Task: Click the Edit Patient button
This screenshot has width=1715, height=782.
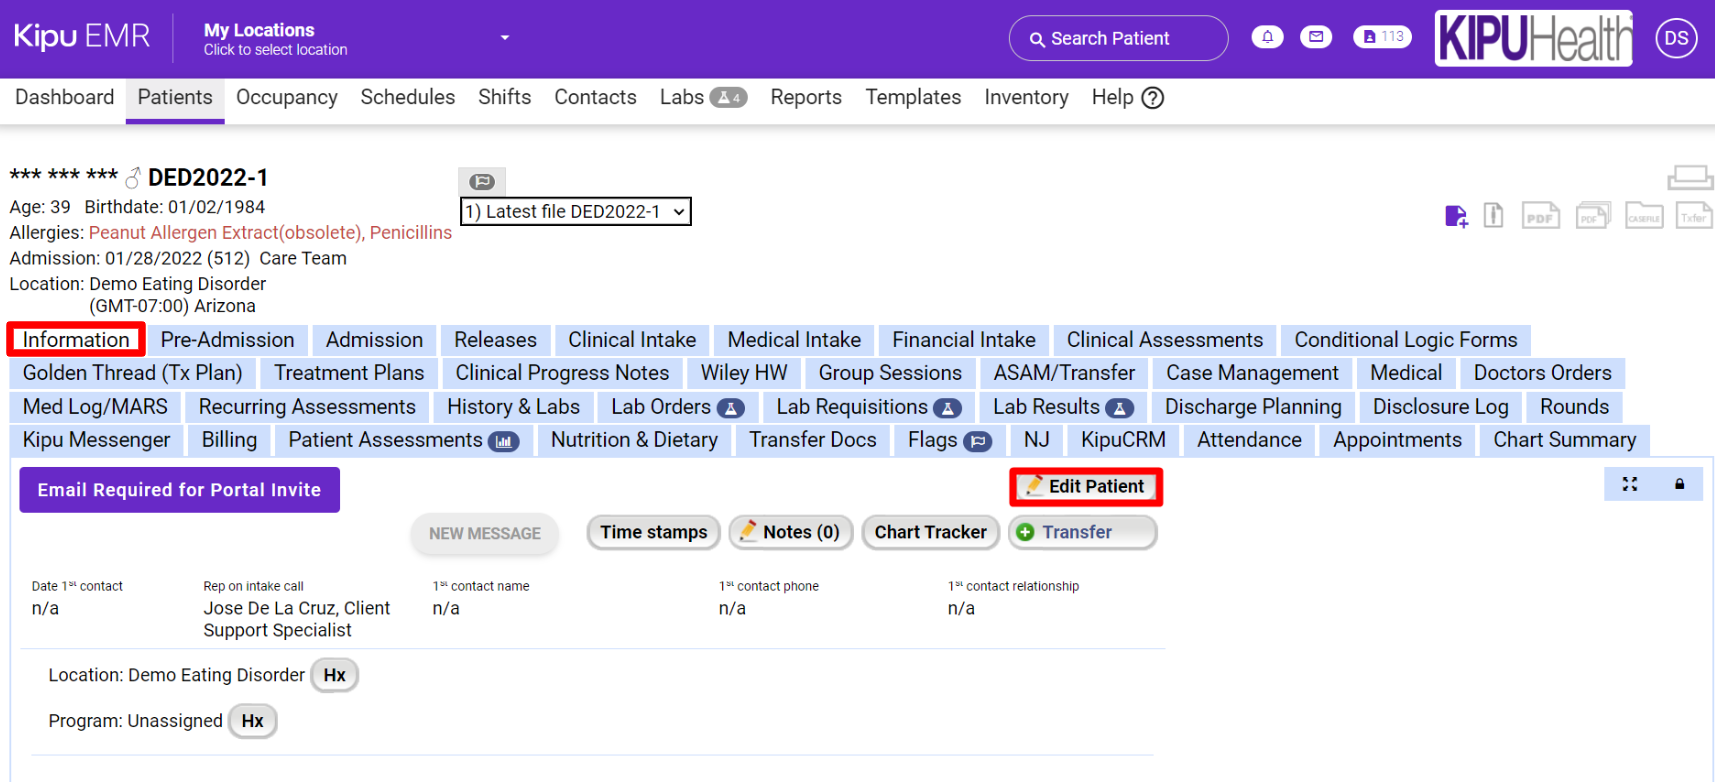Action: pyautogui.click(x=1085, y=487)
